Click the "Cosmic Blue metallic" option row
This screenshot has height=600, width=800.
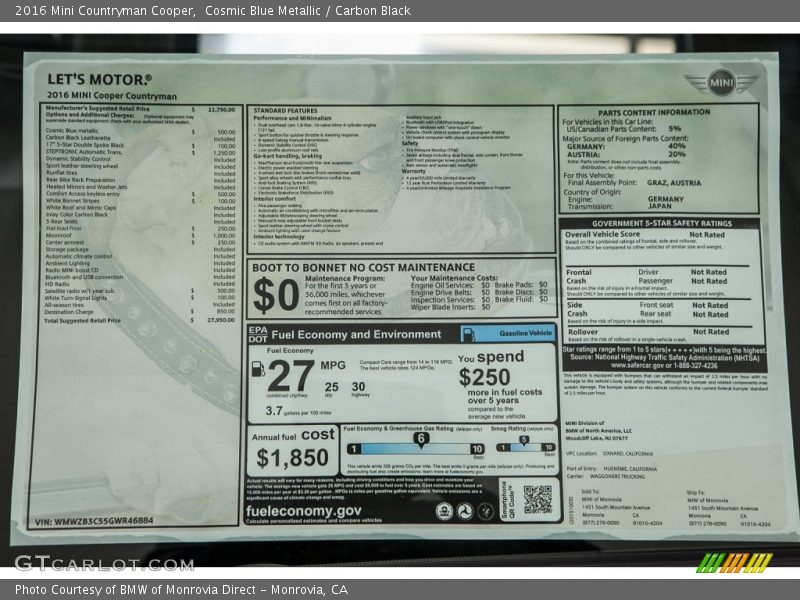(x=140, y=131)
